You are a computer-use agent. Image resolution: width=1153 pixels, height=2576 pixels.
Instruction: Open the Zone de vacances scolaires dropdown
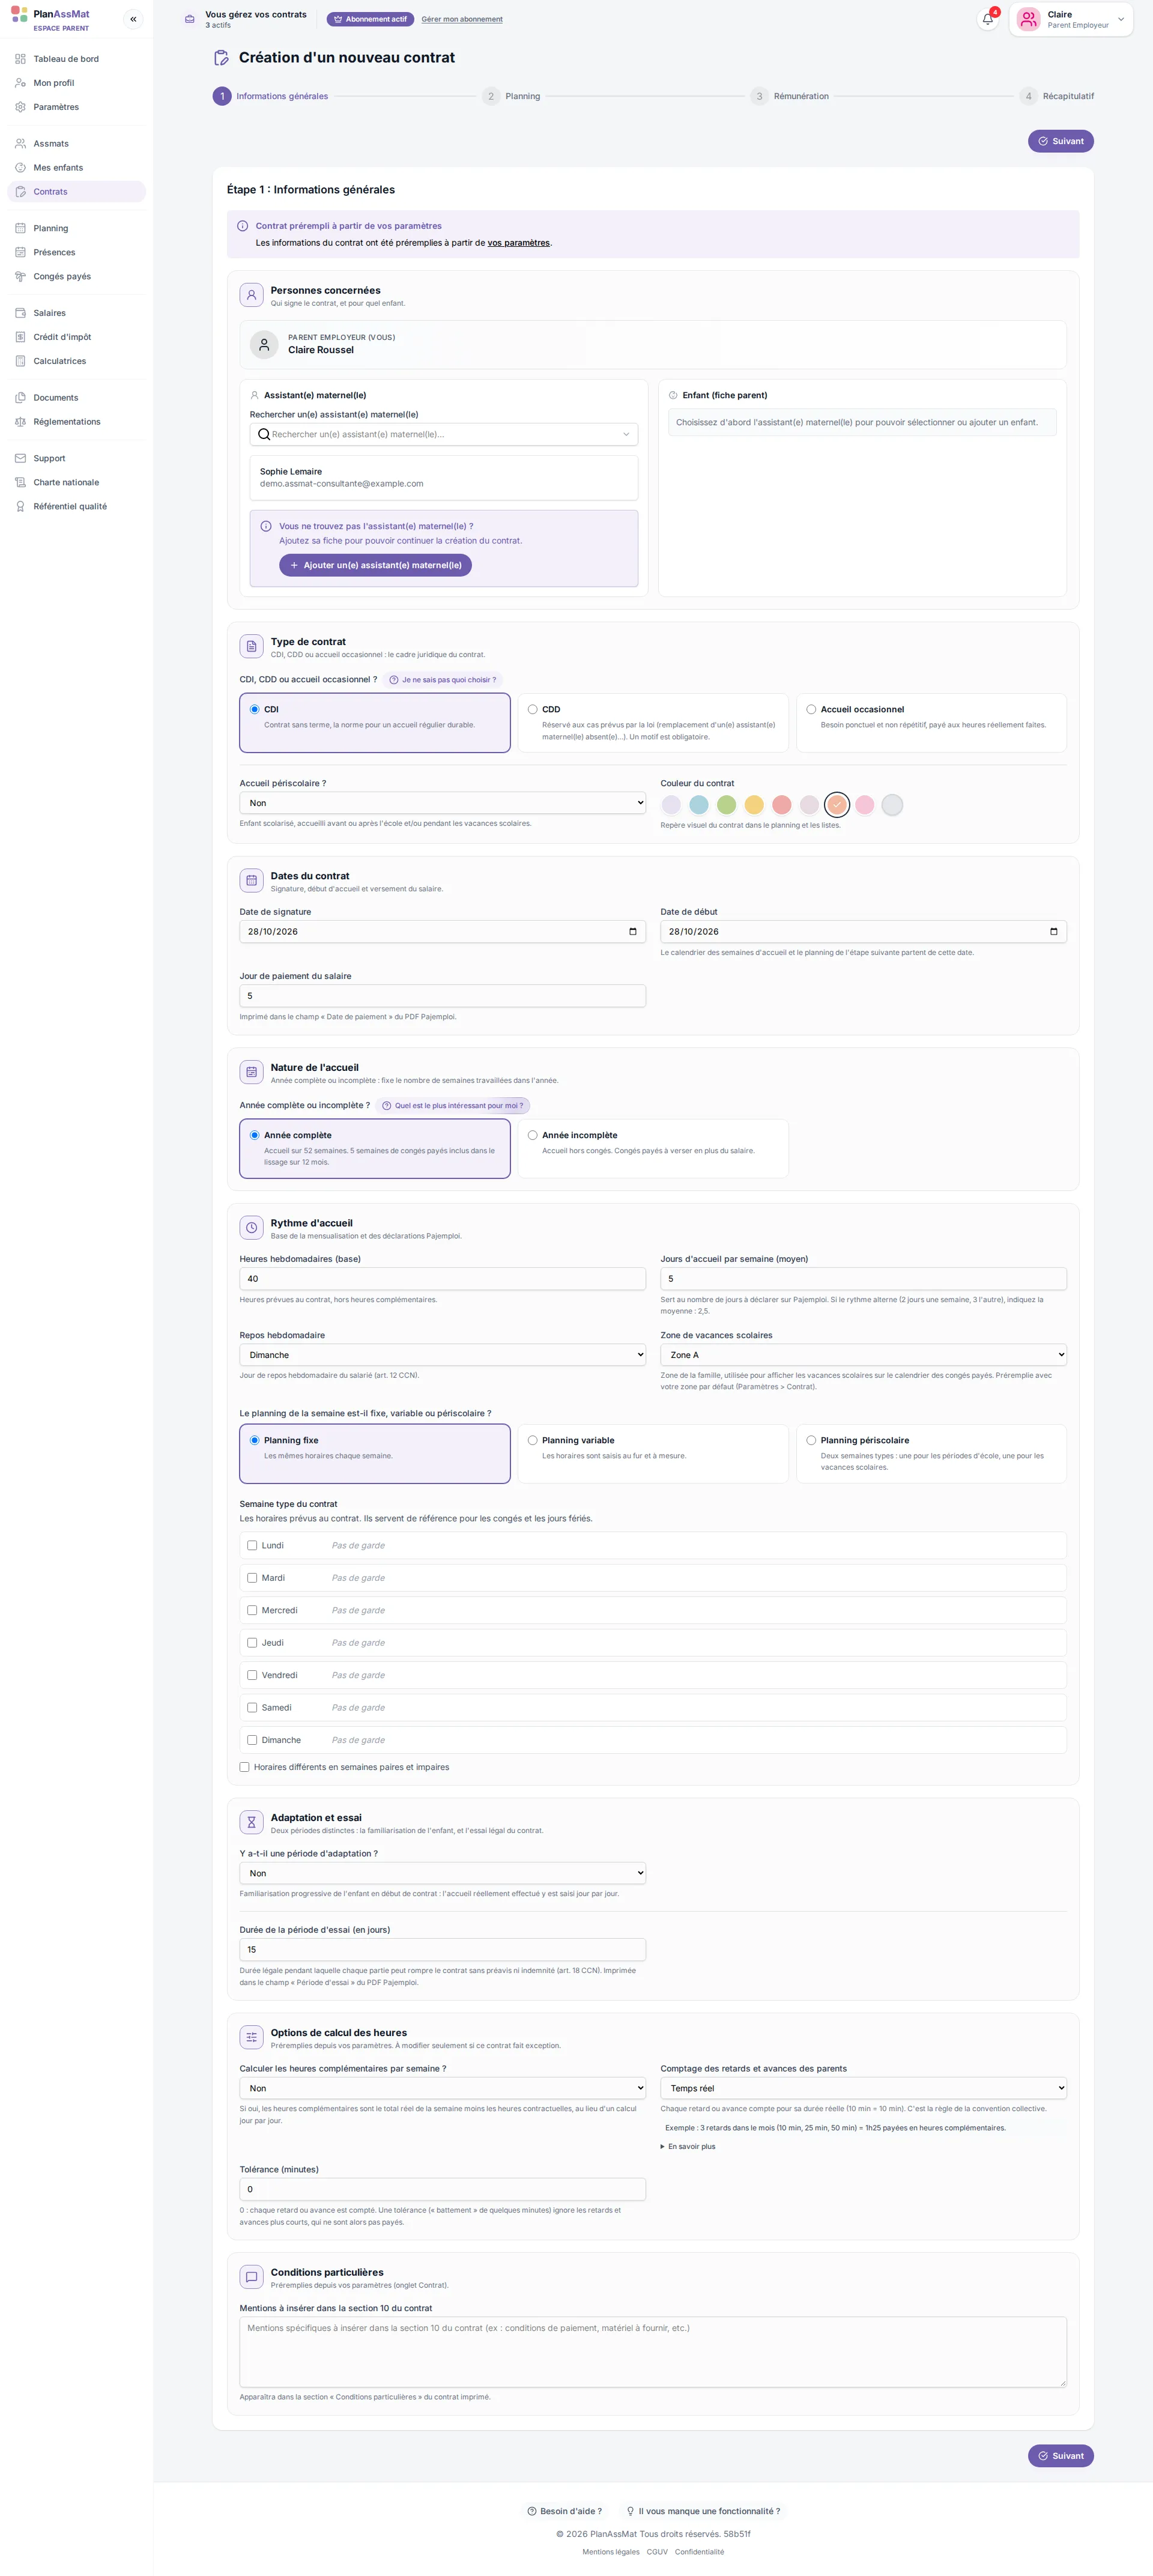(863, 1355)
